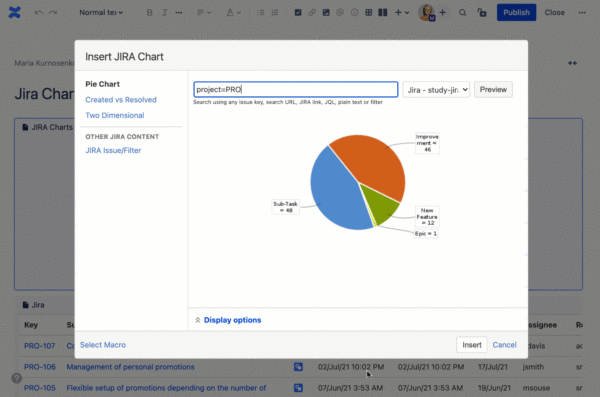Click the 17/Jul/21 date cell
This screenshot has height=397, width=600.
pyautogui.click(x=492, y=367)
